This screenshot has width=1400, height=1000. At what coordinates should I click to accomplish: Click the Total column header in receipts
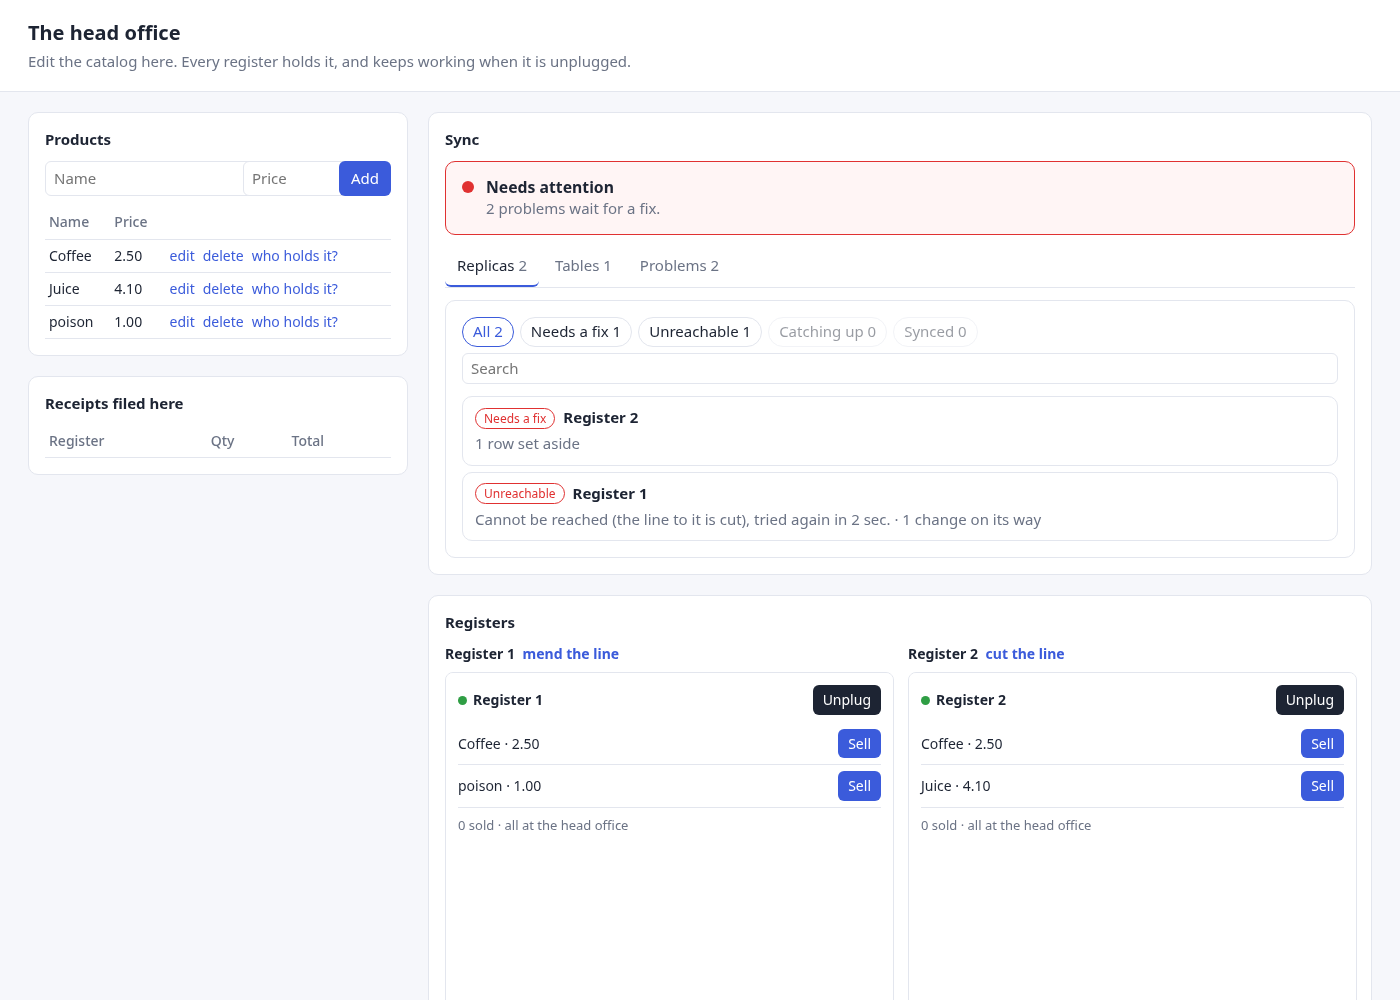(x=308, y=441)
